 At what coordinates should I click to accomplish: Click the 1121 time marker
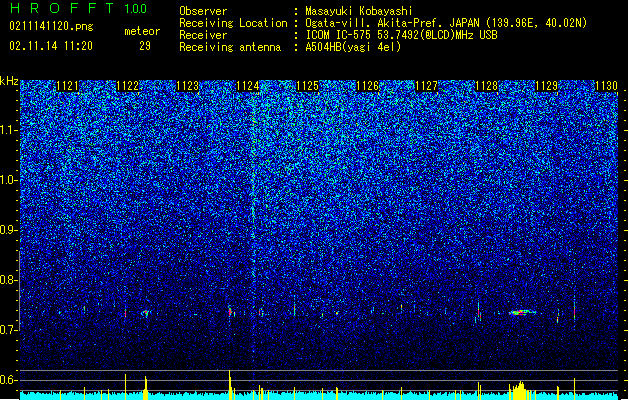point(67,86)
